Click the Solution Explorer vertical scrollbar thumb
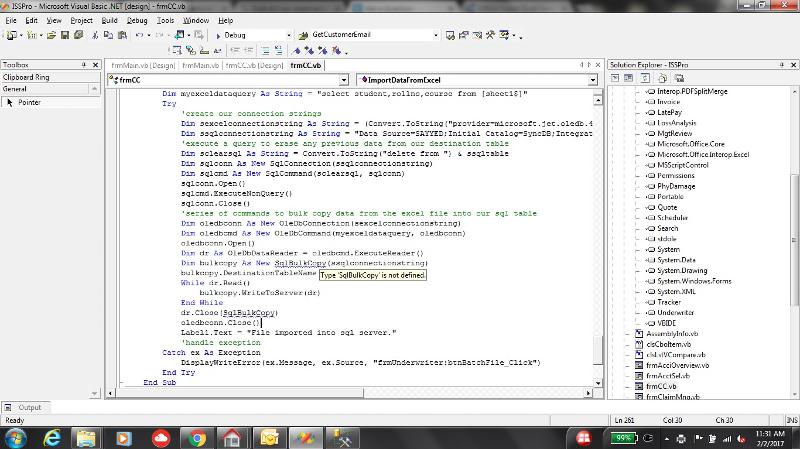The image size is (800, 449). 794,240
